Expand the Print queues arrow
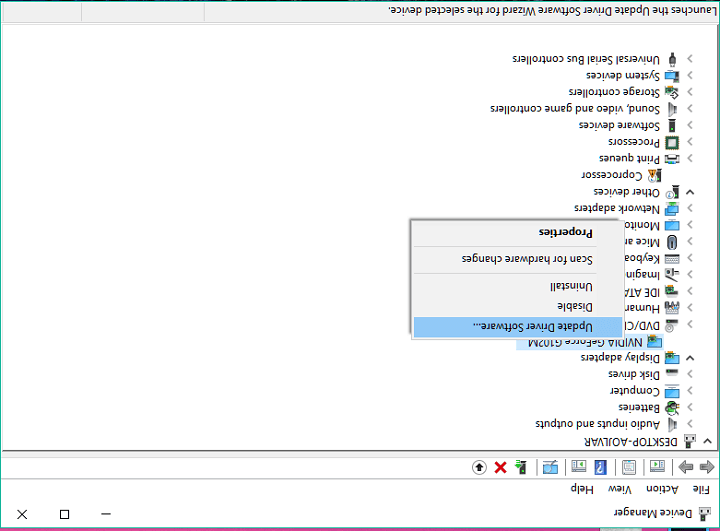The height and width of the screenshot is (531, 720). tap(690, 159)
